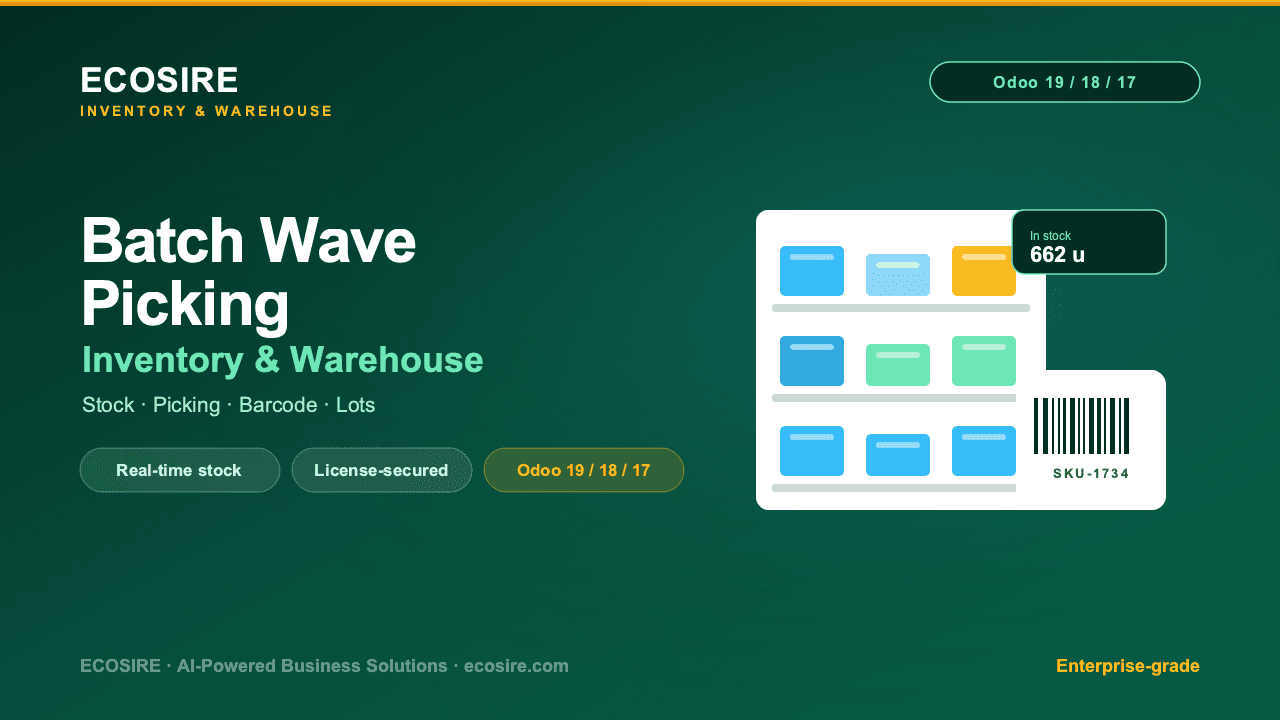Click the Batch Wave Picking headline
Screen dimensions: 1280x720
pyautogui.click(x=248, y=271)
